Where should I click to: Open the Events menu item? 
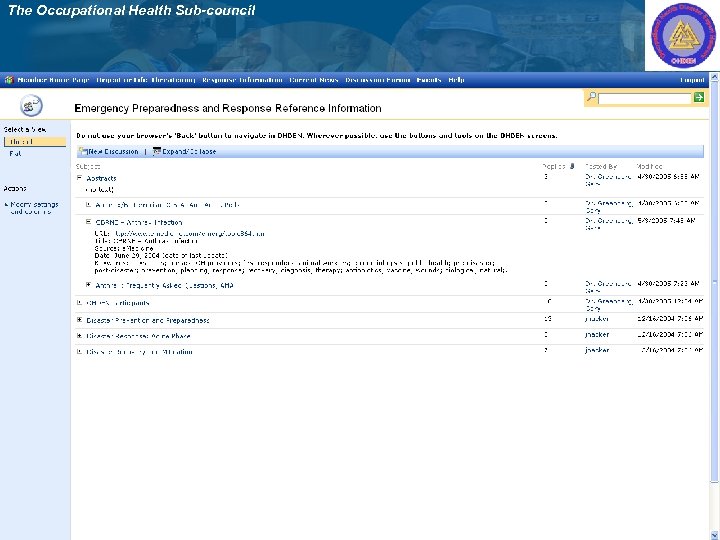tap(429, 80)
